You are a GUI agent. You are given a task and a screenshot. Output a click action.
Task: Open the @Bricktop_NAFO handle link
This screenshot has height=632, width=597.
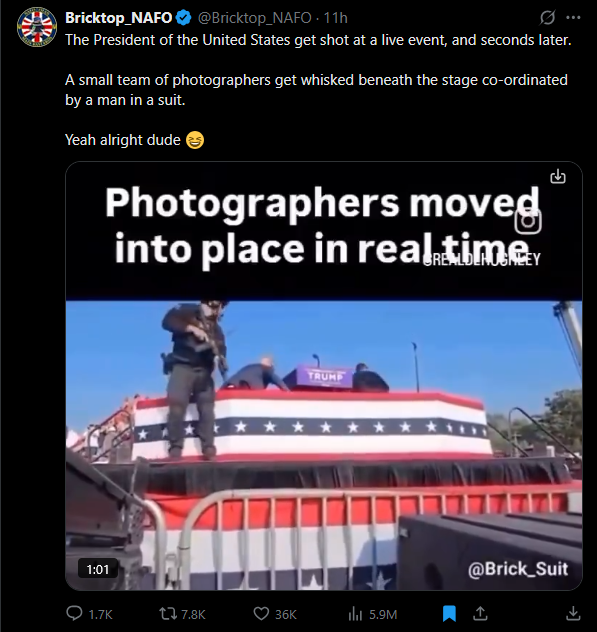coord(255,18)
